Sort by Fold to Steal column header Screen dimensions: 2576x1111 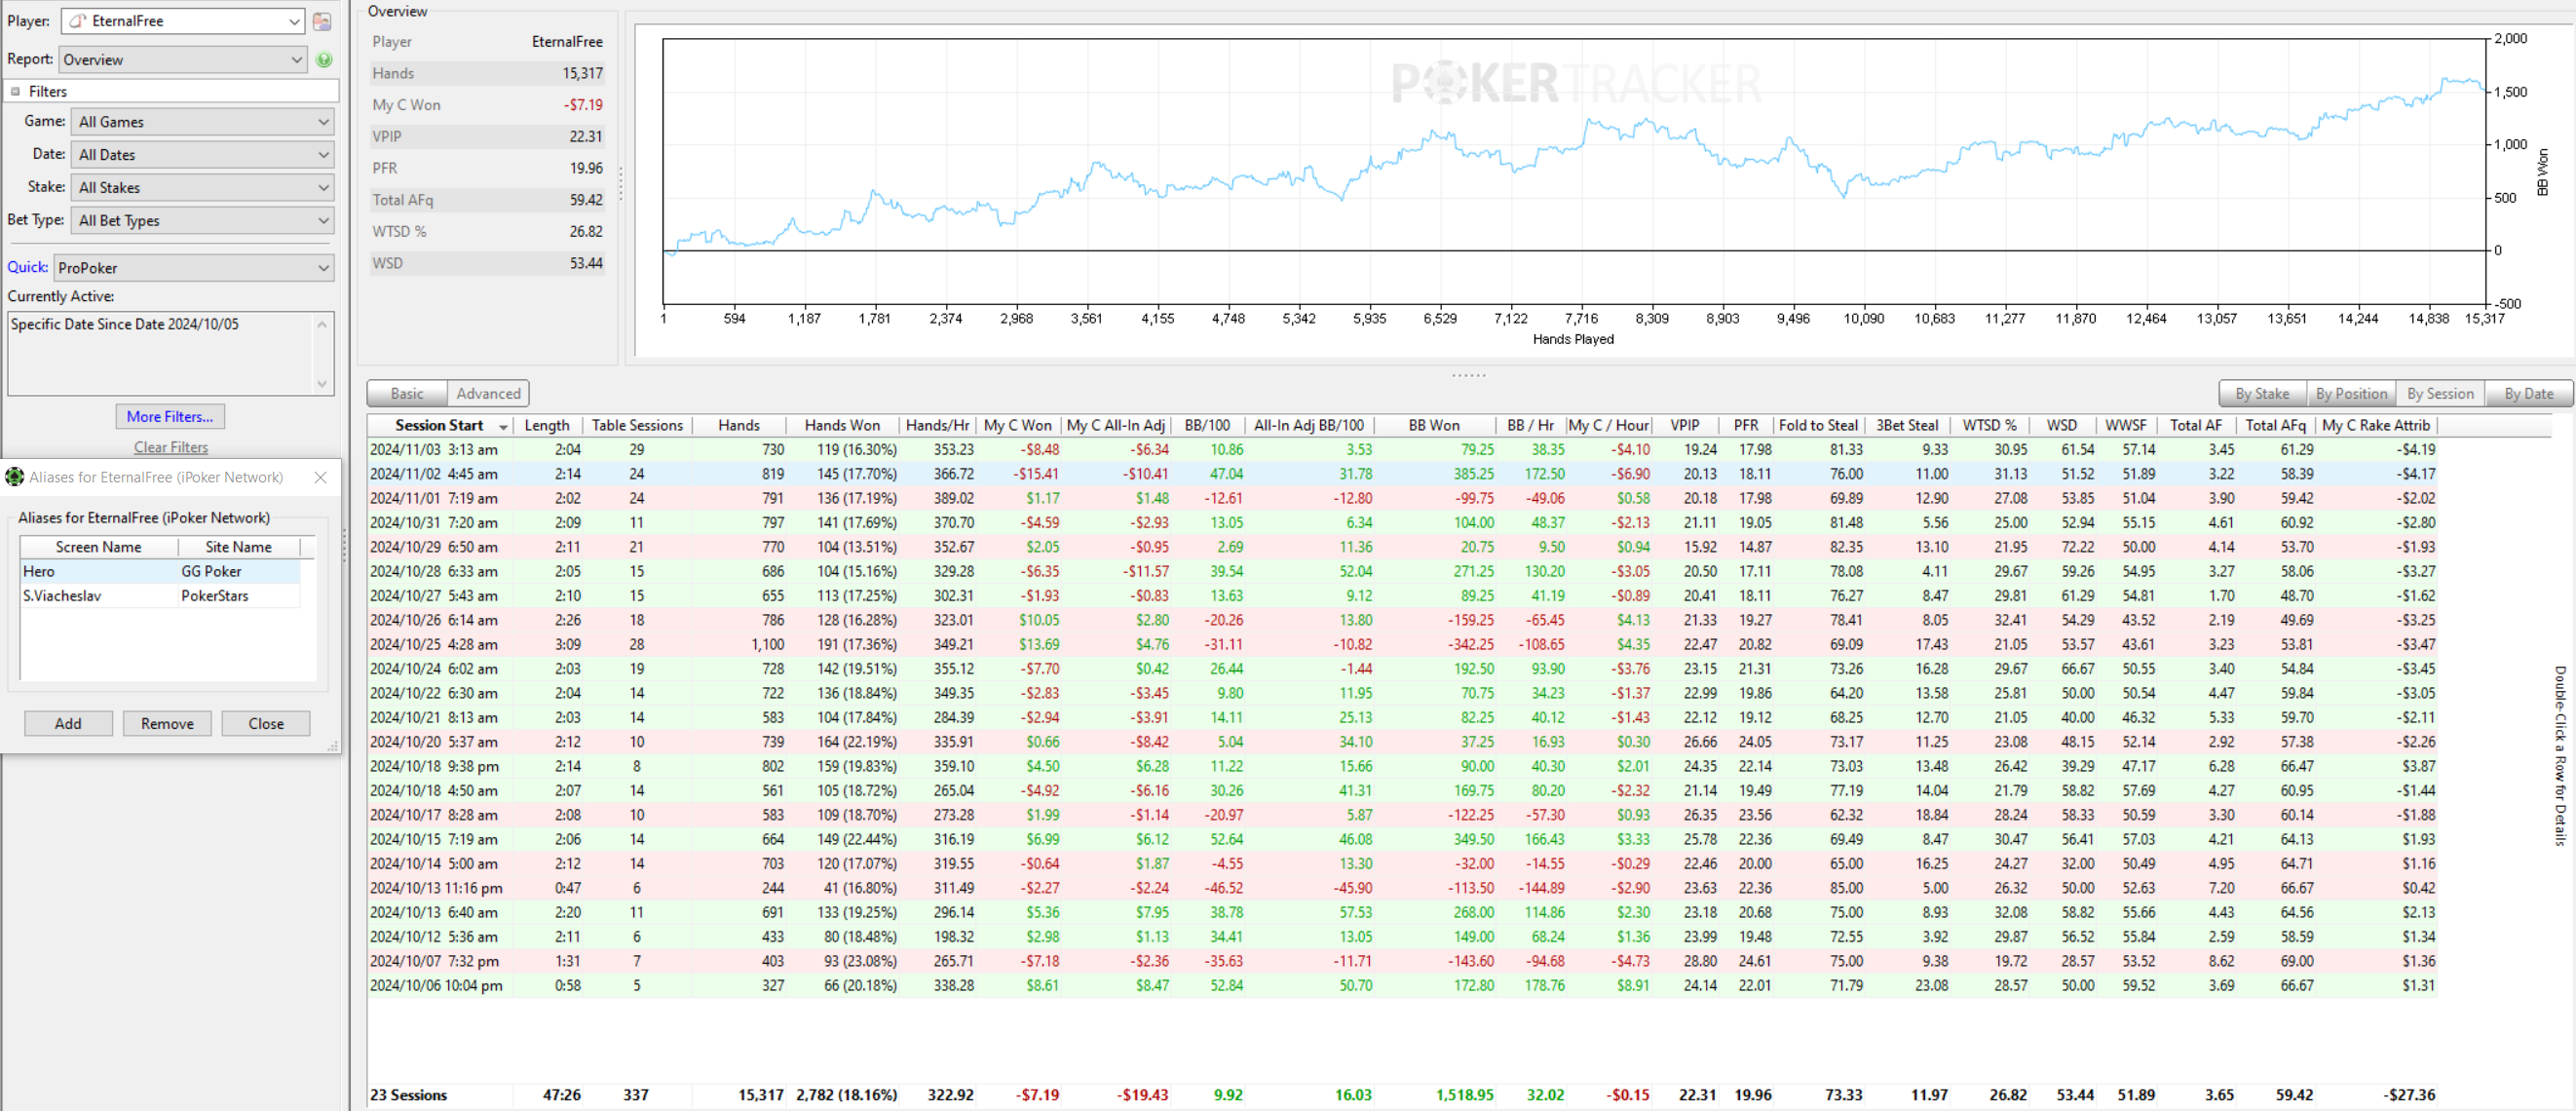coord(1818,426)
